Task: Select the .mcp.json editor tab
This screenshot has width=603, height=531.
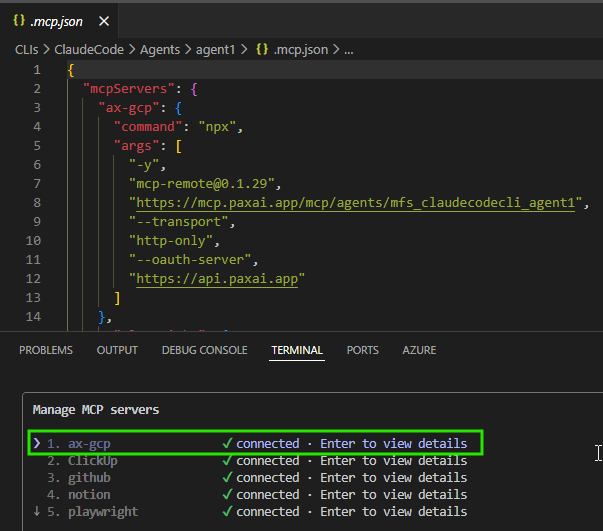Action: 50,21
